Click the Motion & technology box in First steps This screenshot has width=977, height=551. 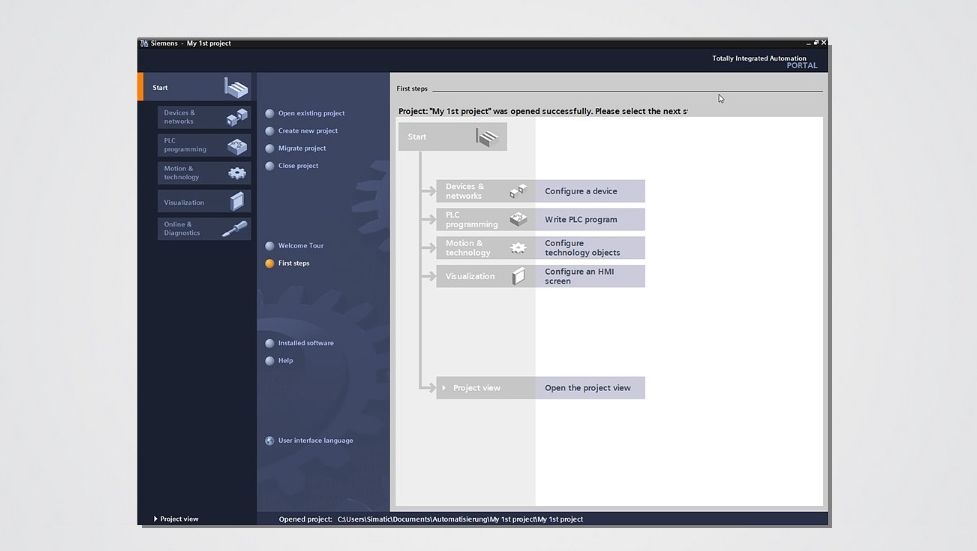coord(486,248)
